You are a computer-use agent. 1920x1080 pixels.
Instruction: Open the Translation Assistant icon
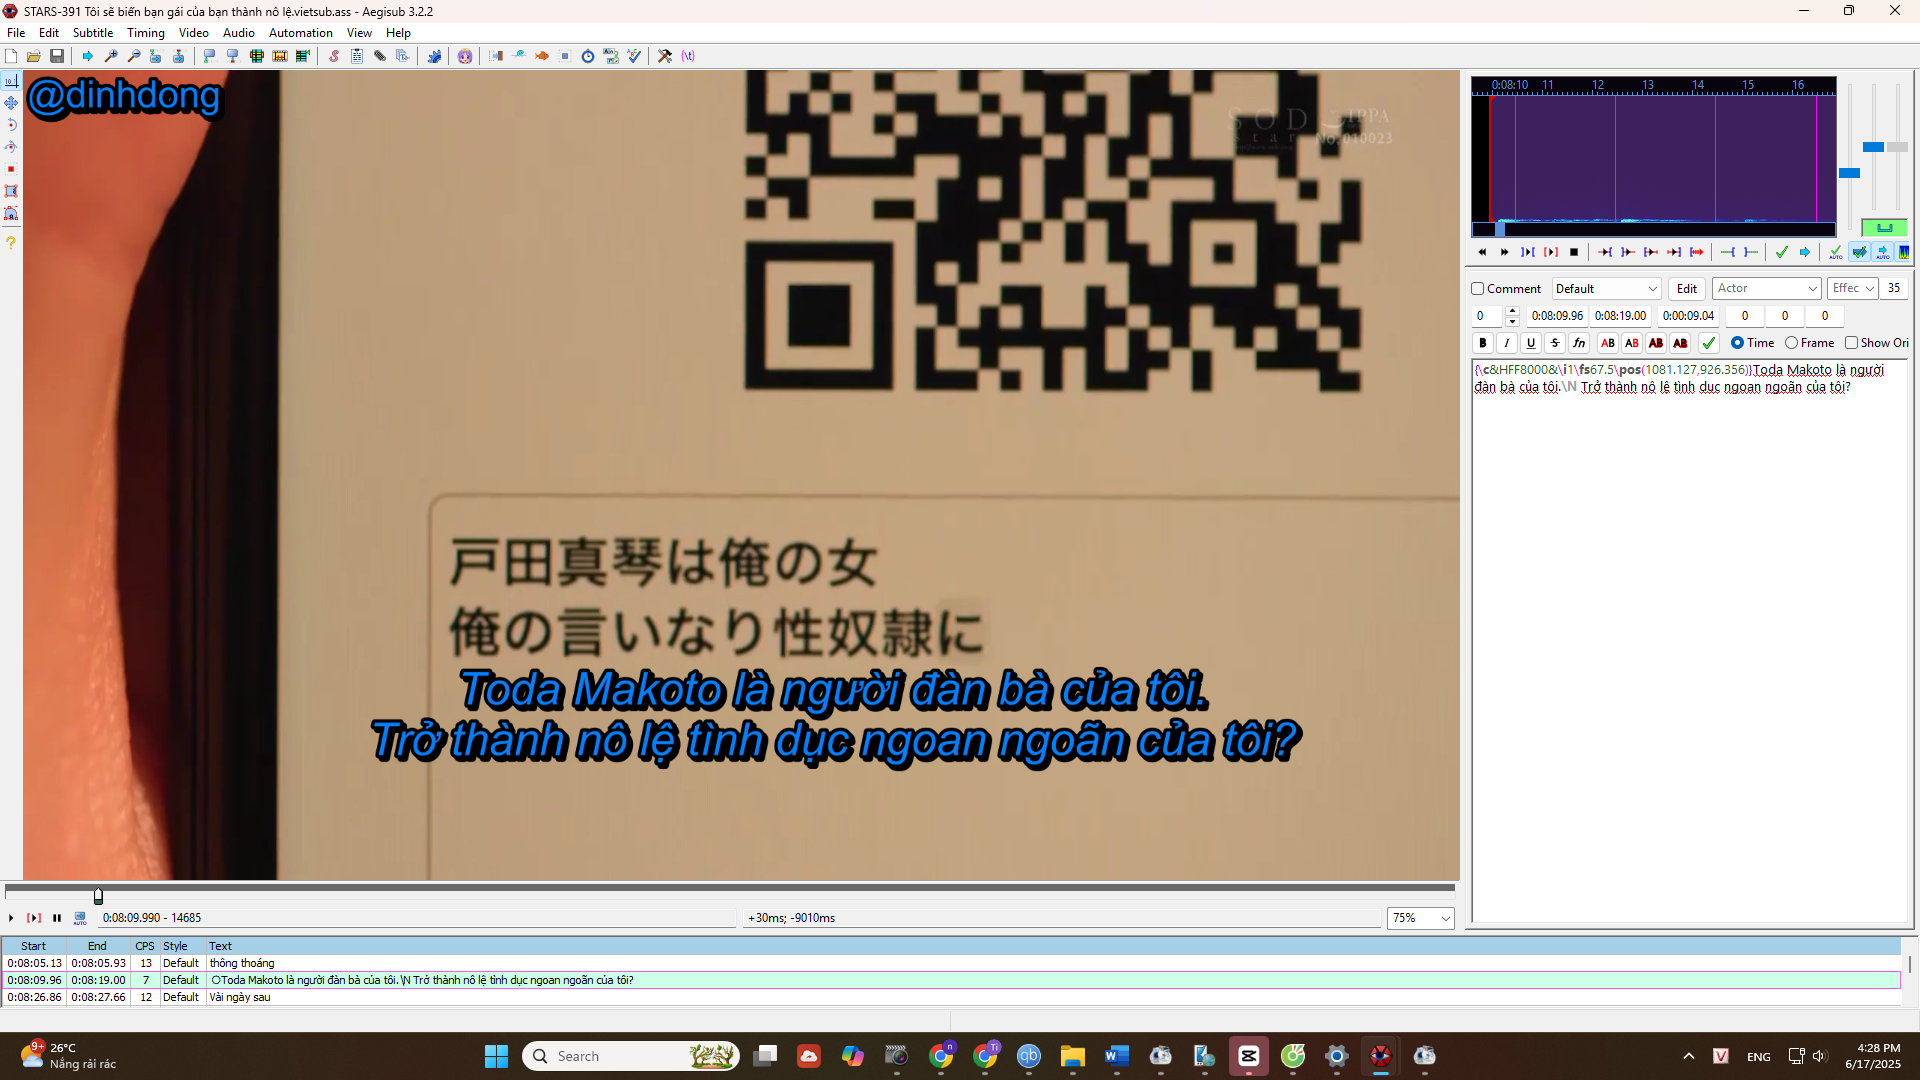(542, 56)
